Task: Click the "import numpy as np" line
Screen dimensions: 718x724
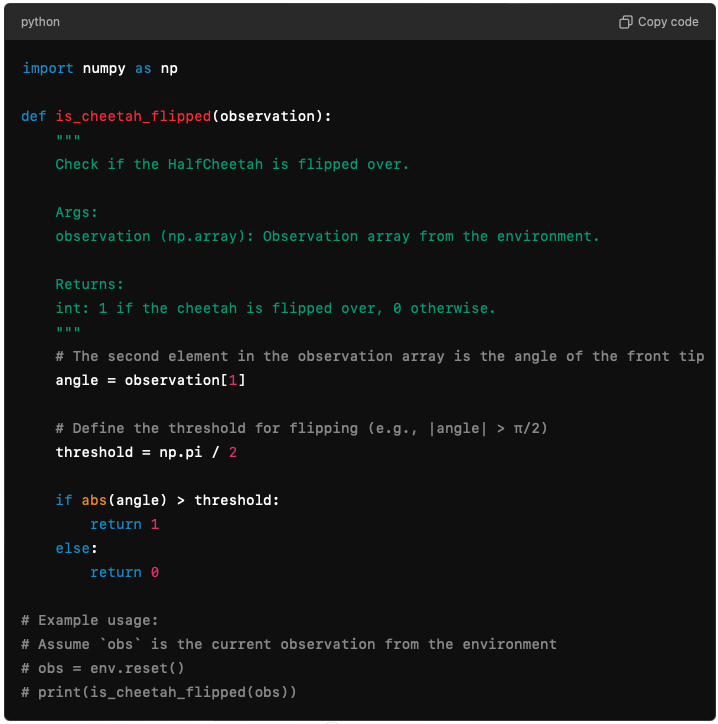Action: [99, 68]
